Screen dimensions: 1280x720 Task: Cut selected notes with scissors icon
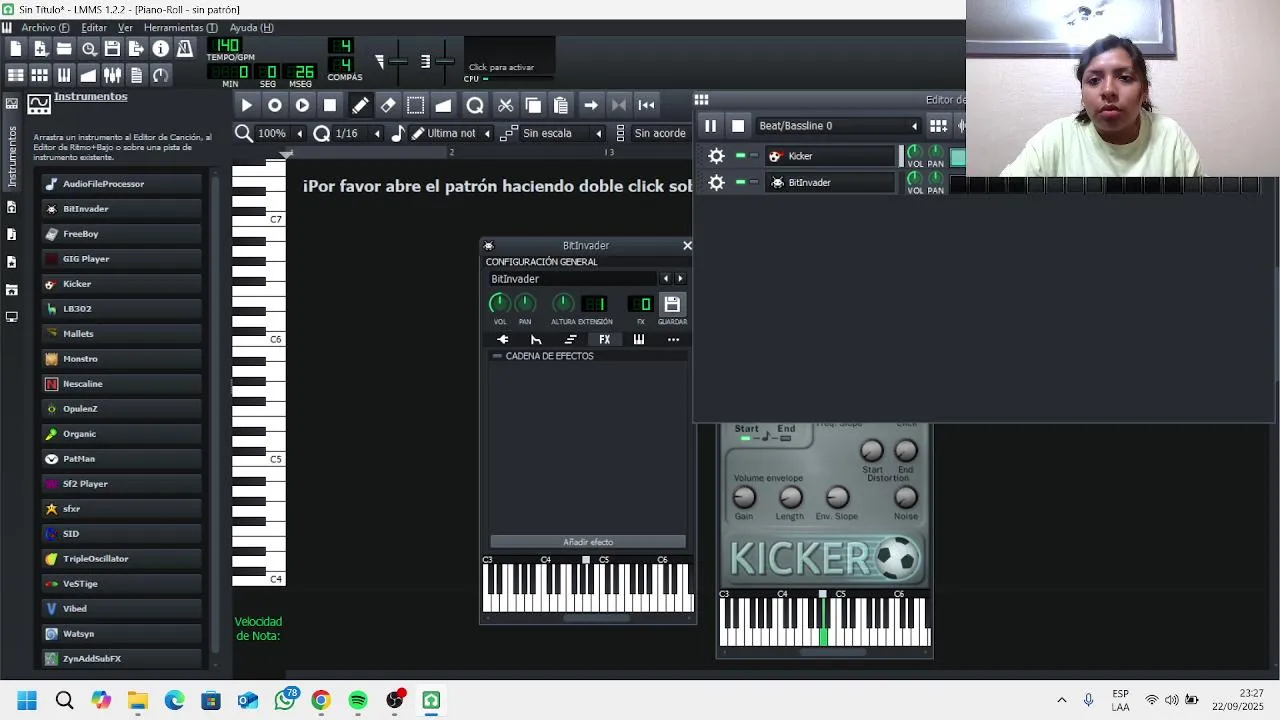click(x=505, y=105)
